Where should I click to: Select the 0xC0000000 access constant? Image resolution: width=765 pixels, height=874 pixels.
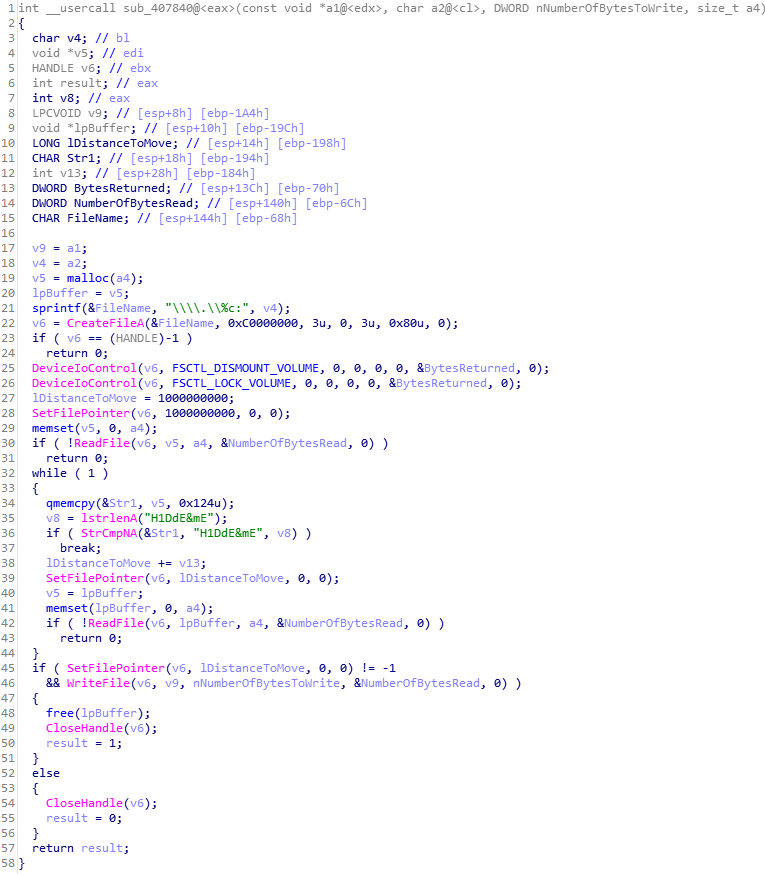(x=263, y=323)
